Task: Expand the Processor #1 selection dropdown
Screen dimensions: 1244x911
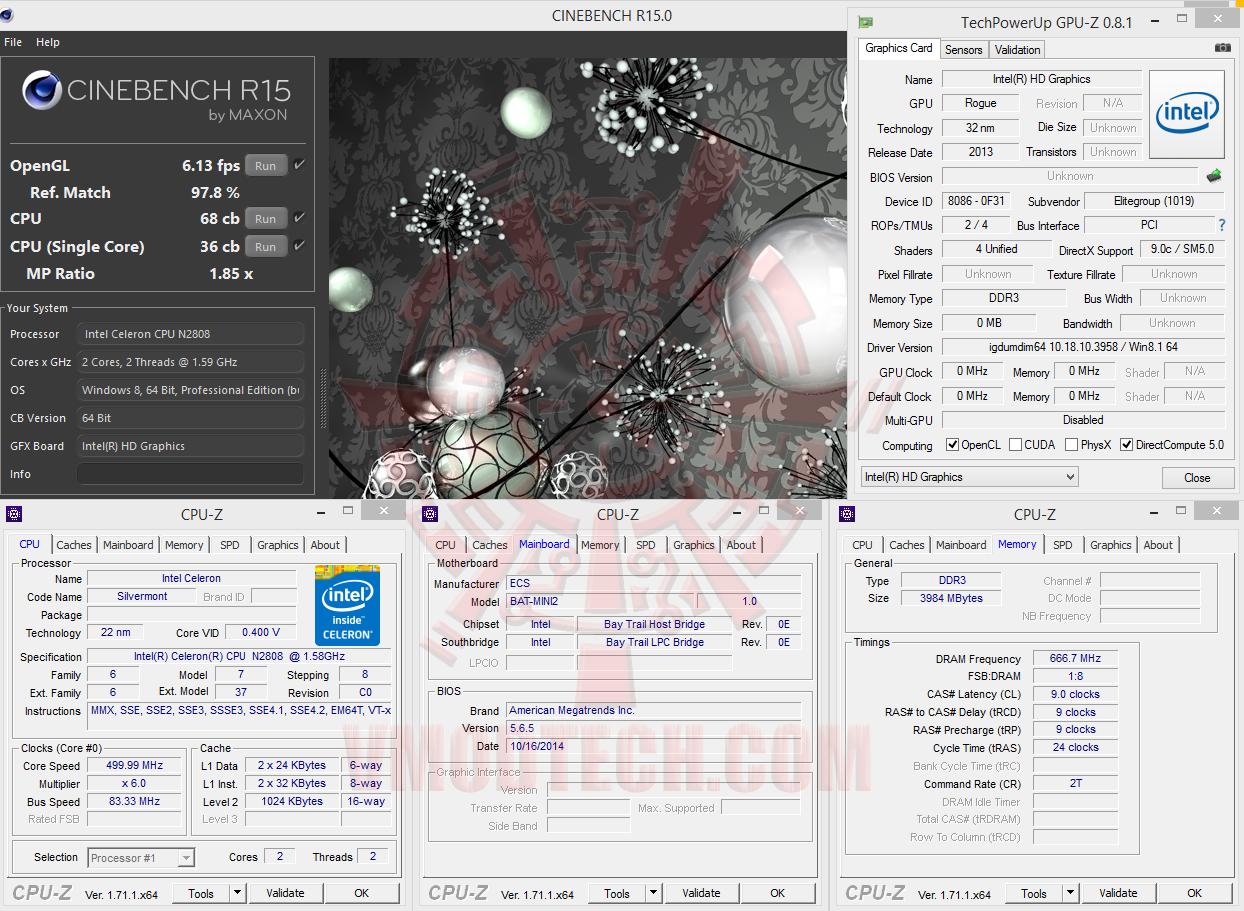Action: 185,858
